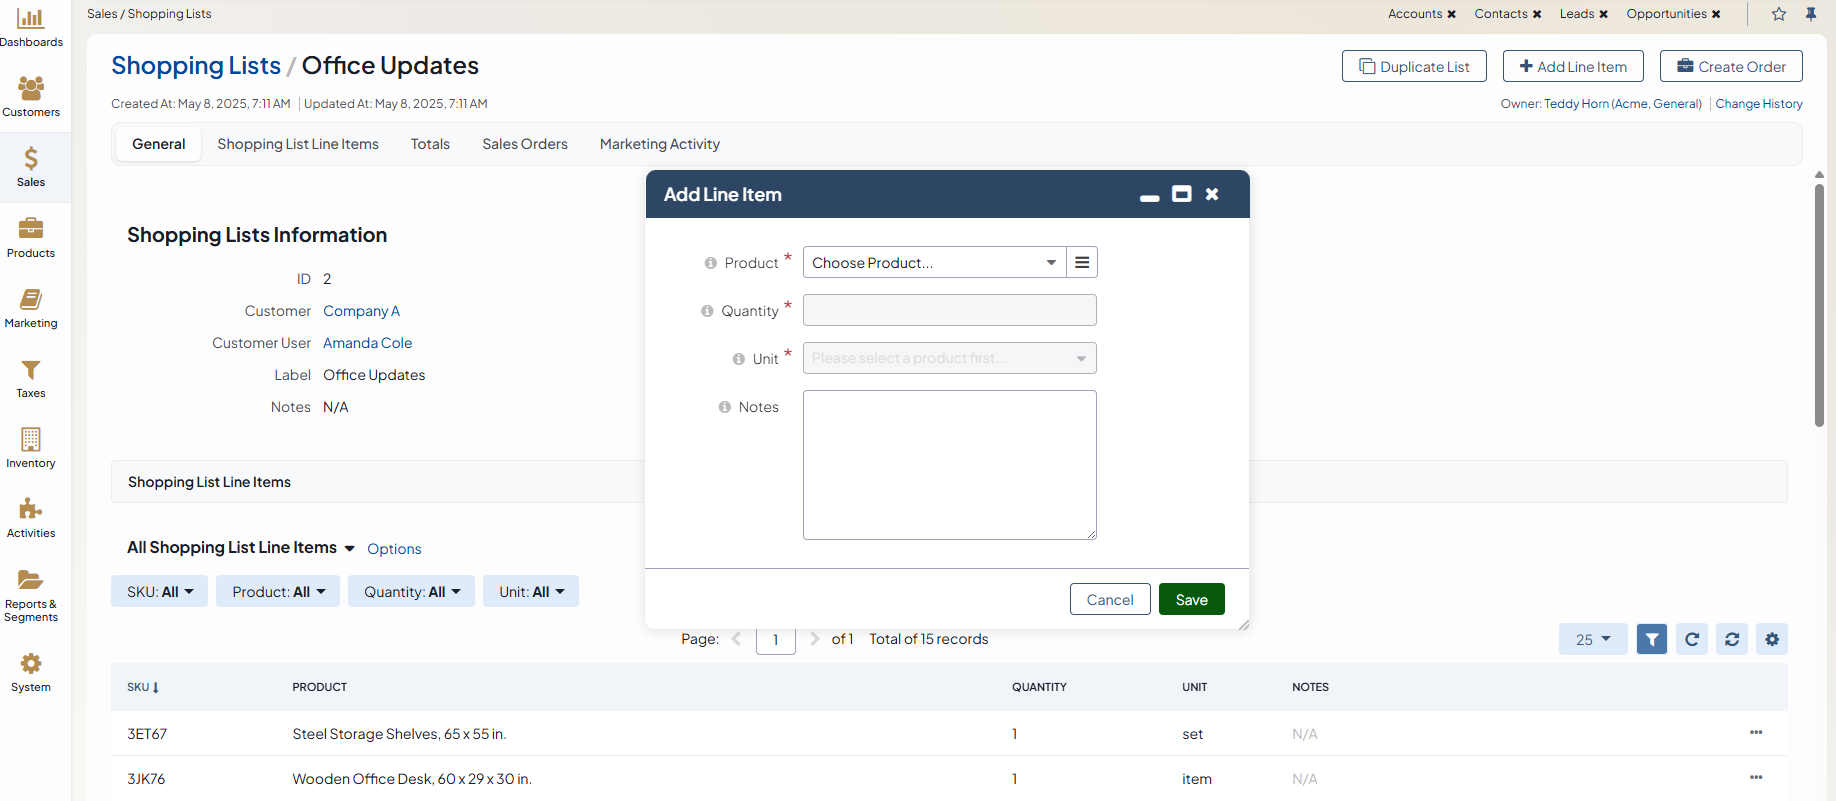The height and width of the screenshot is (801, 1836).
Task: Go to Inventory in the sidebar
Action: tap(31, 448)
